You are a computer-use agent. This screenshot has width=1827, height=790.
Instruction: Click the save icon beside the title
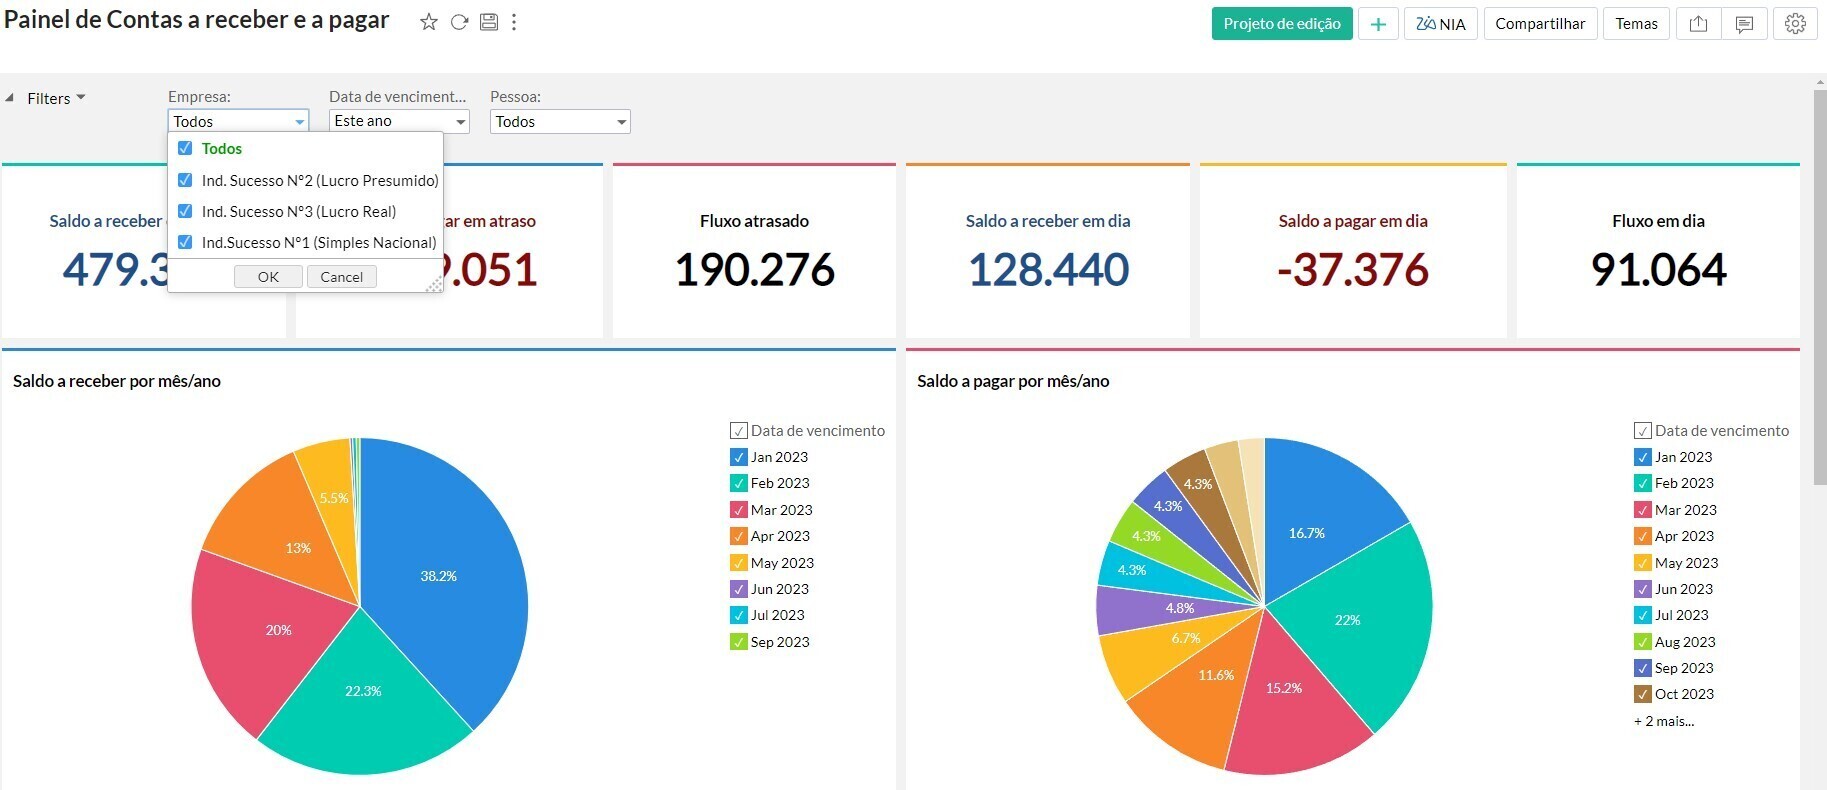pos(489,22)
